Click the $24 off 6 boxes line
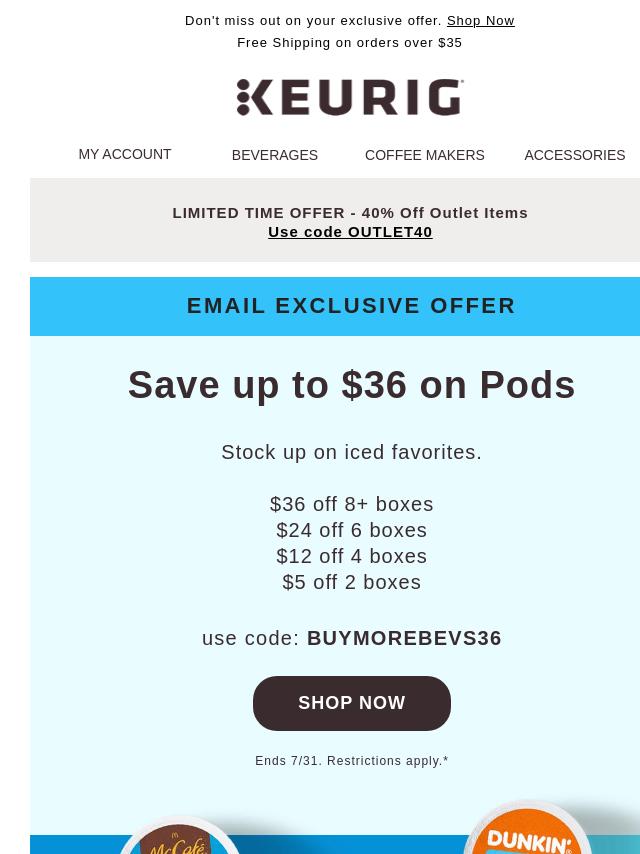640x854 pixels. pos(351,530)
